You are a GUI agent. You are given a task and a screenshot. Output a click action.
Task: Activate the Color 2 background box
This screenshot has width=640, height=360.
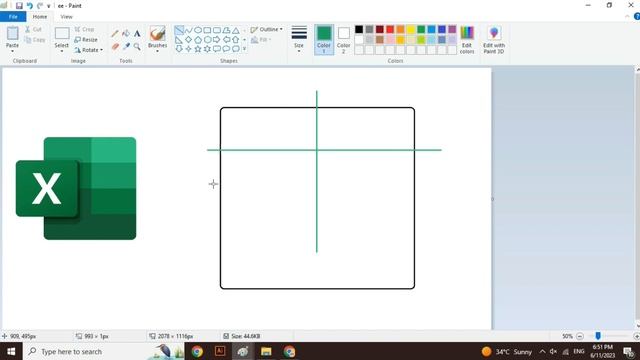coord(344,40)
